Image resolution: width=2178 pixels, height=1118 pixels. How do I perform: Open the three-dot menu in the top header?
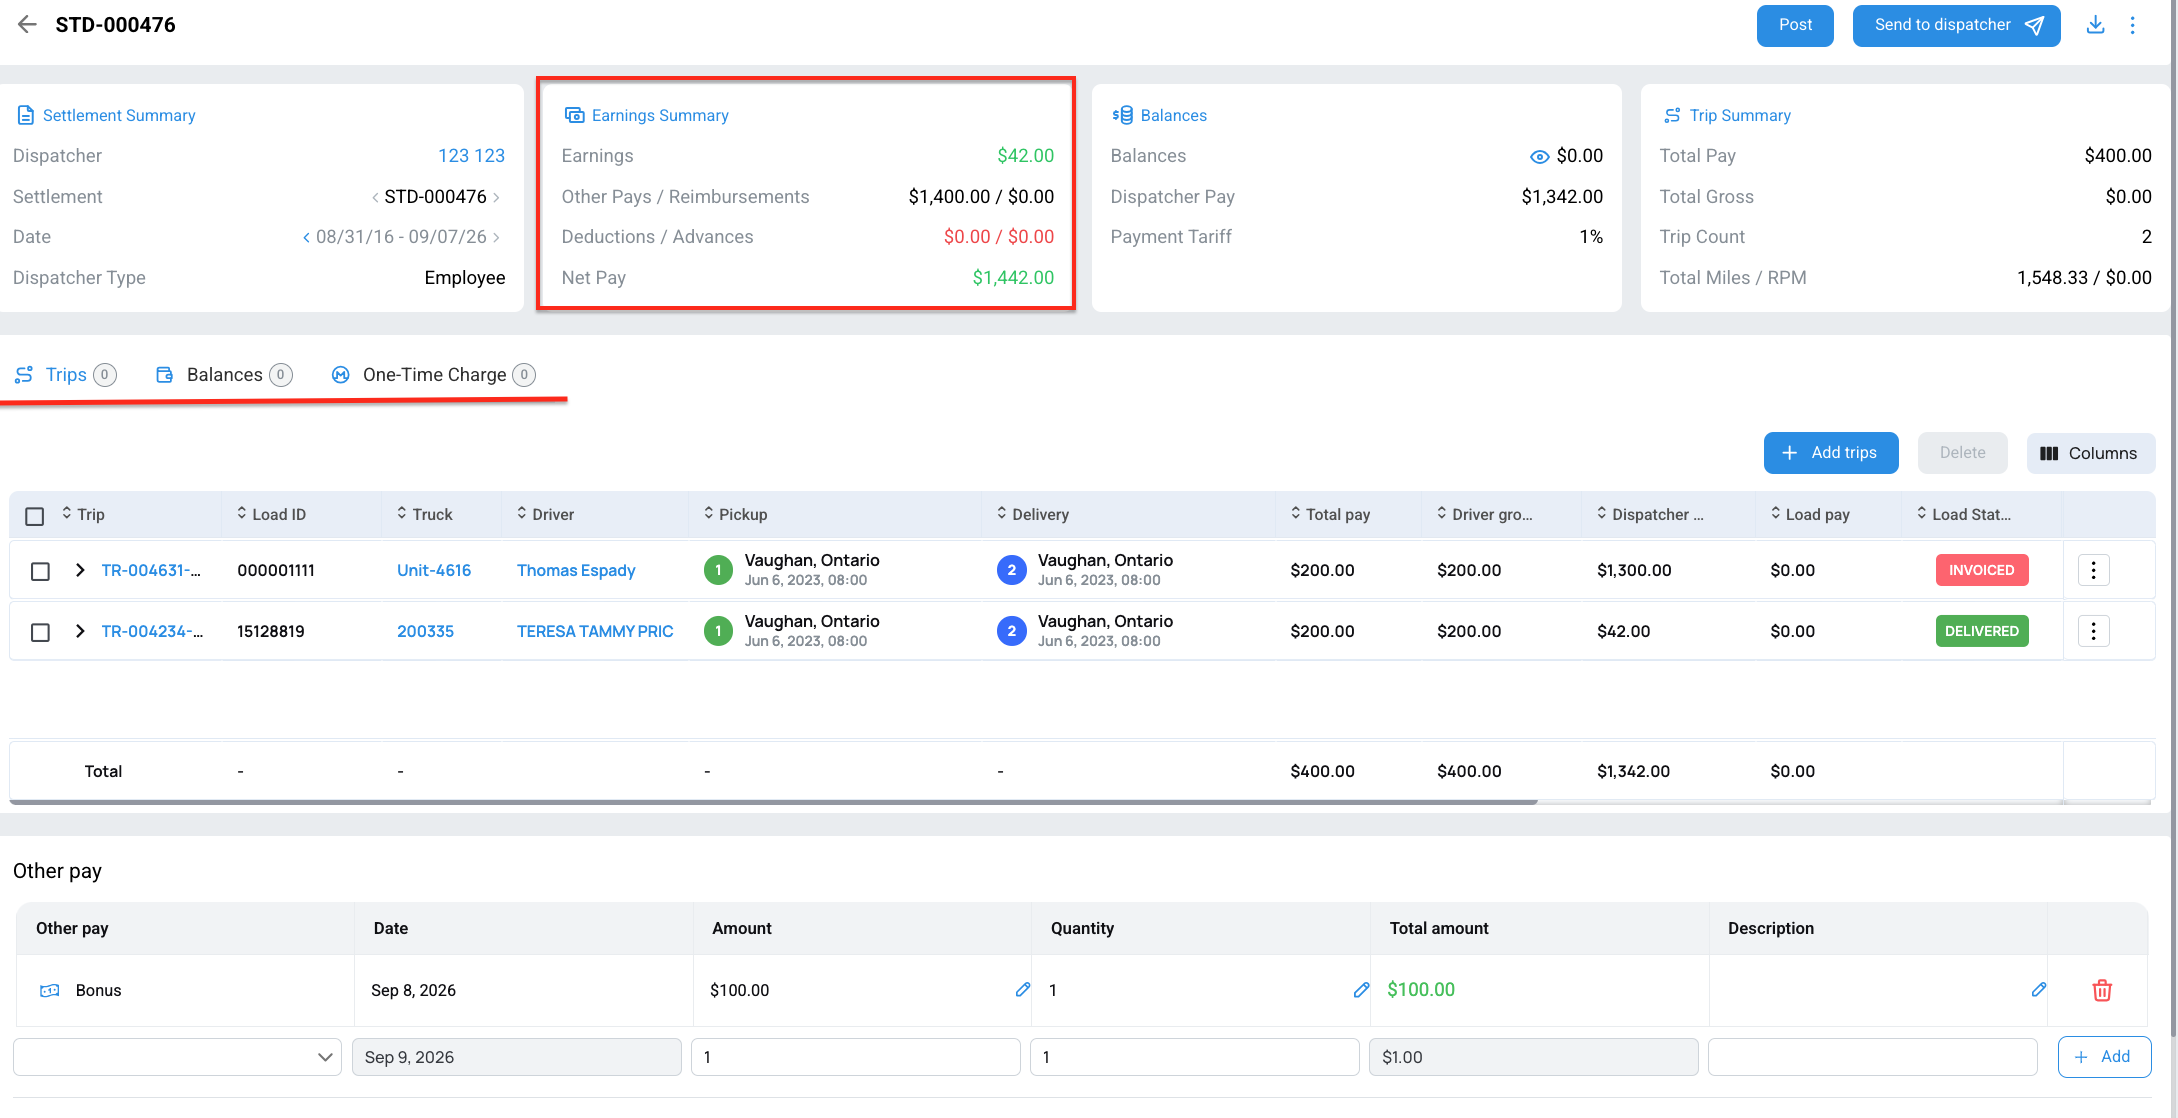point(2132,25)
